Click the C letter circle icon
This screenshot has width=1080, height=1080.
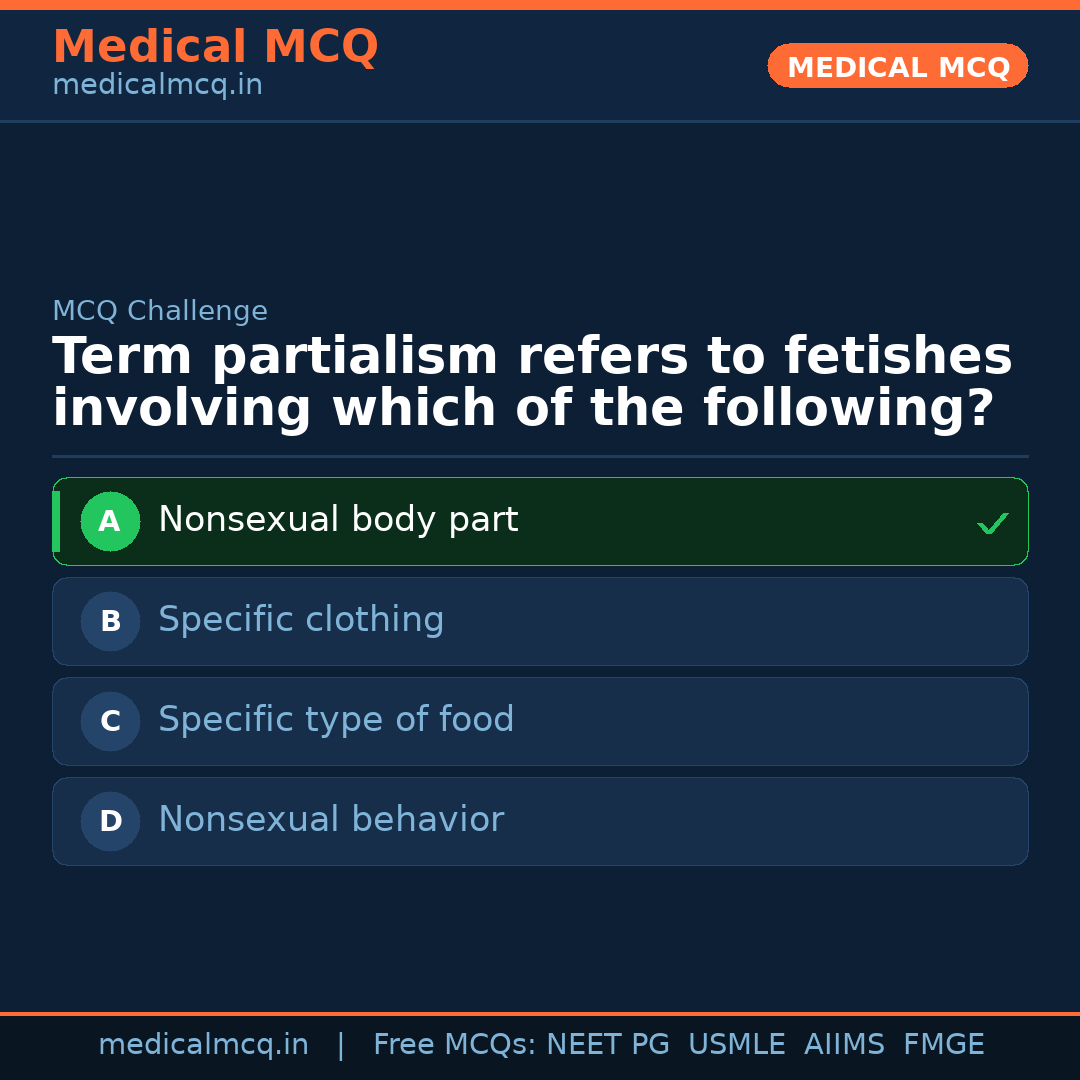point(110,721)
